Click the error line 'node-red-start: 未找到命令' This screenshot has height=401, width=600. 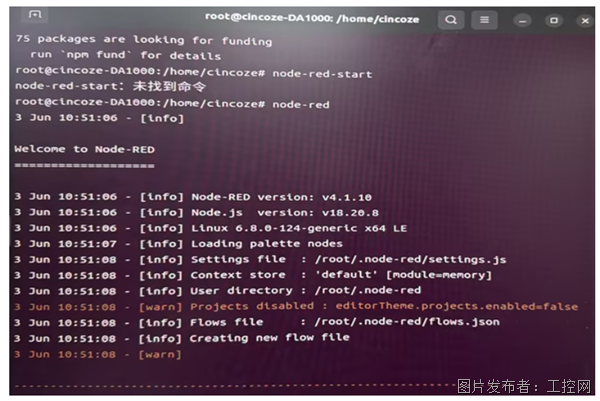(111, 86)
